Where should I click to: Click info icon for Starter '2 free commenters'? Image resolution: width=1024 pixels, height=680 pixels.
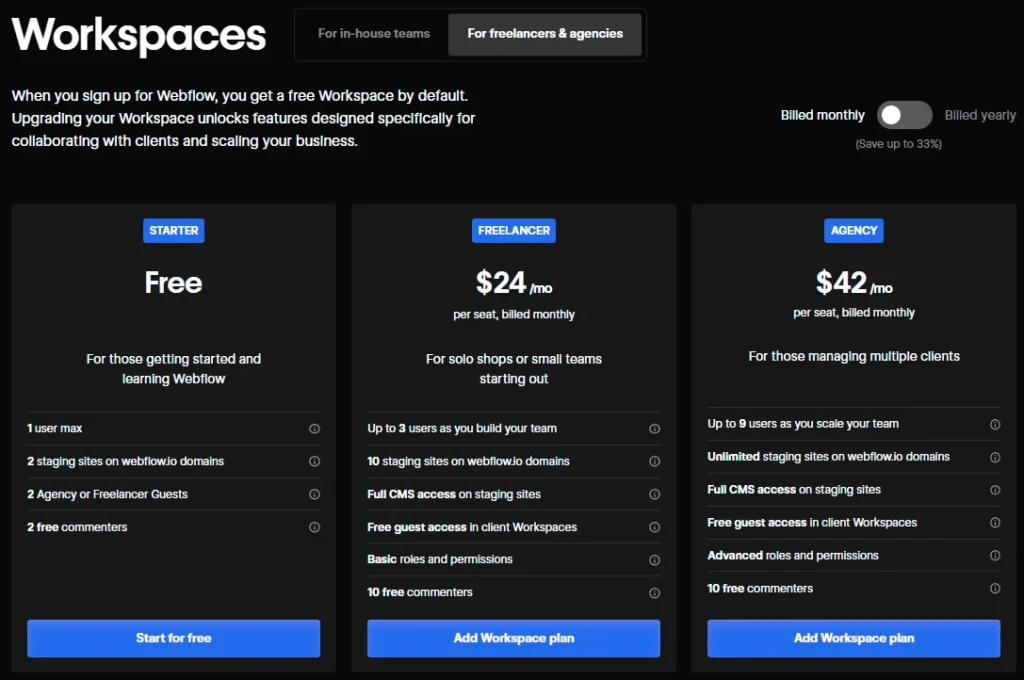tap(314, 527)
